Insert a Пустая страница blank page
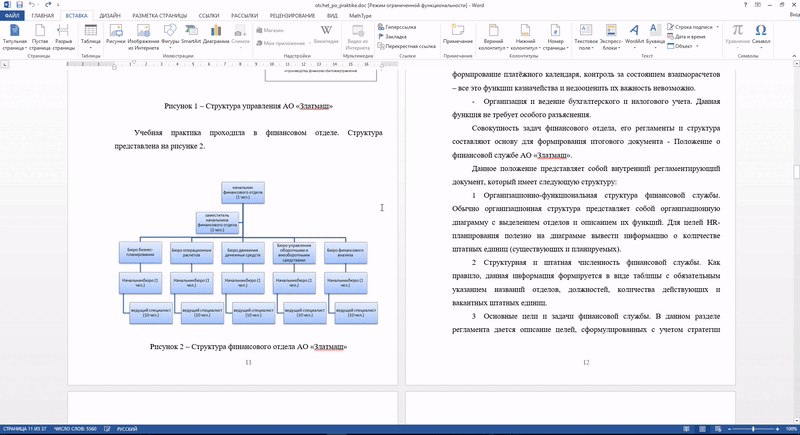Screen dimensions: 800x435 tap(40, 37)
